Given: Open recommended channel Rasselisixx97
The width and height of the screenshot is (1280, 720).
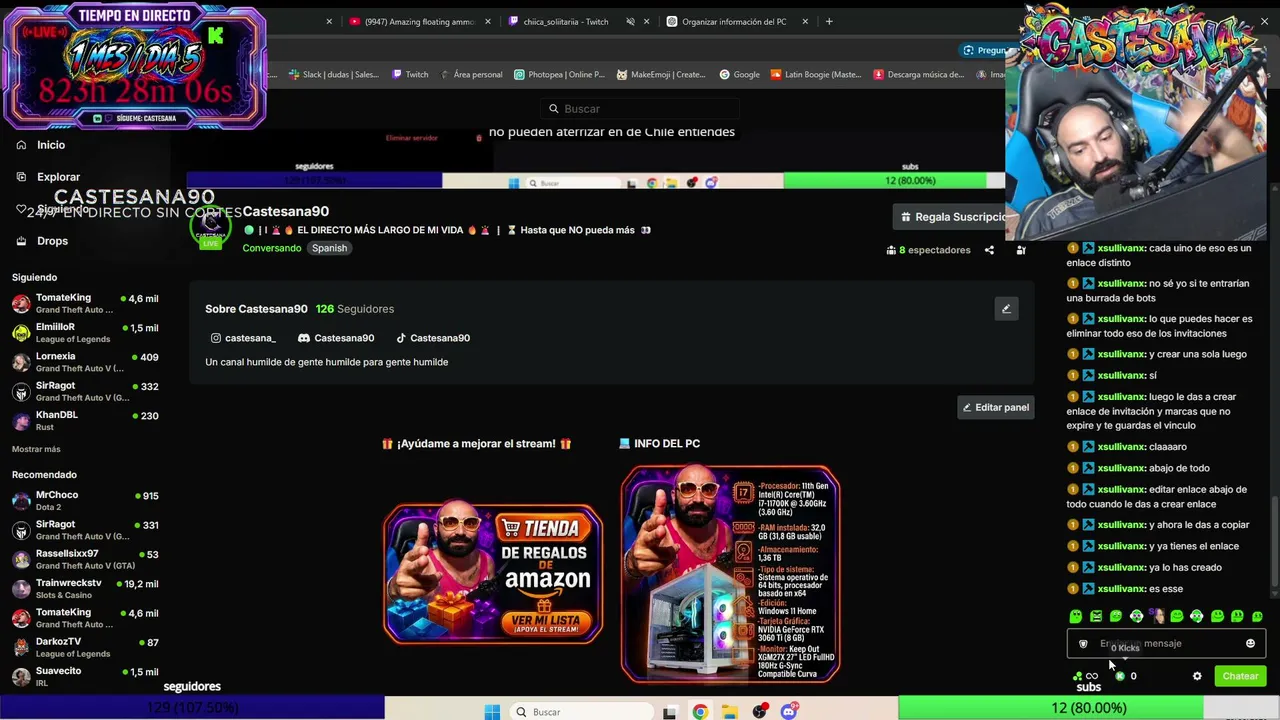Looking at the screenshot, I should pos(85,559).
